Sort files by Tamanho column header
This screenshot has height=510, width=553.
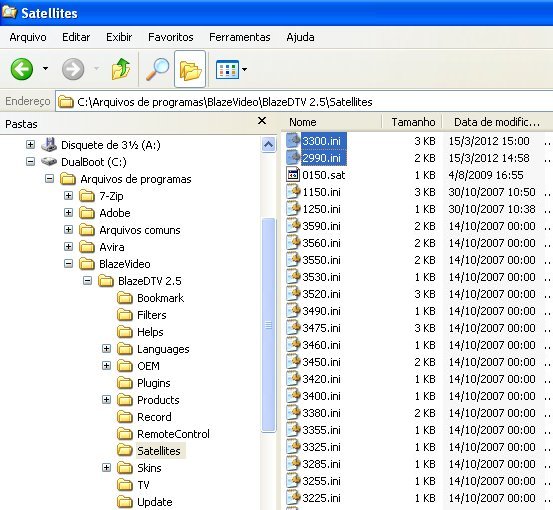[x=413, y=122]
